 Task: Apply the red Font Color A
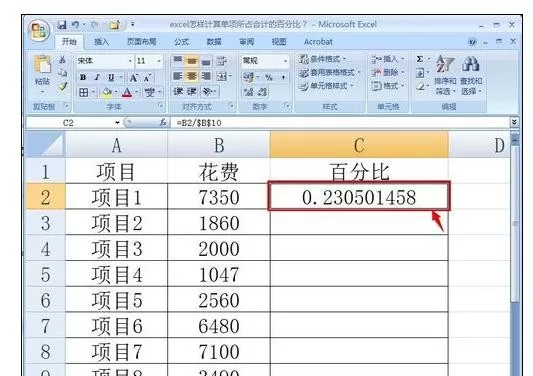(x=127, y=92)
